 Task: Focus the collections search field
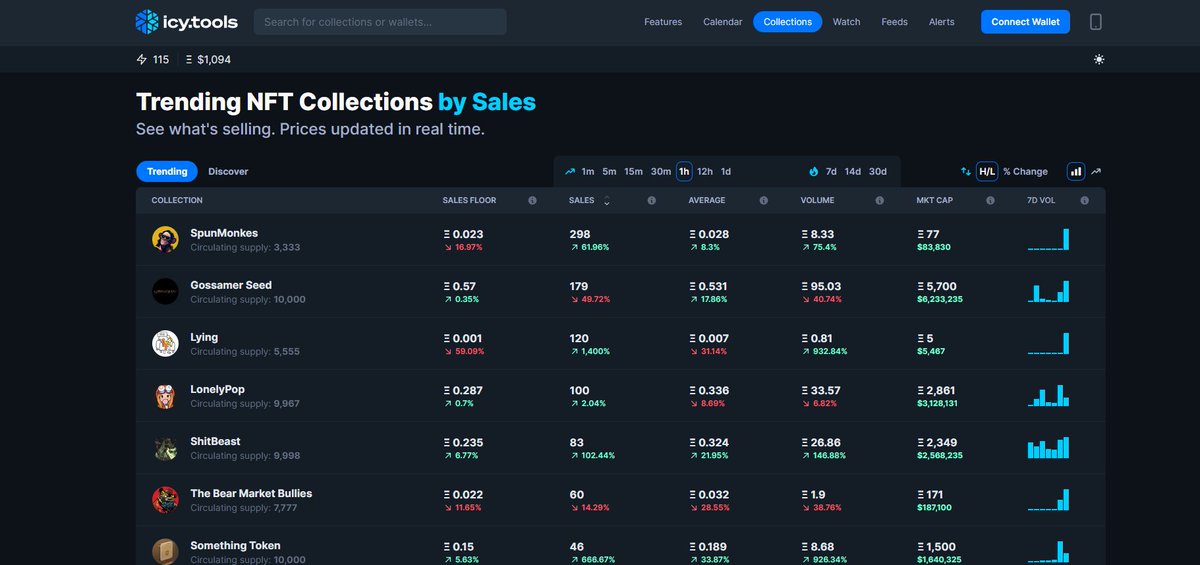pos(380,22)
